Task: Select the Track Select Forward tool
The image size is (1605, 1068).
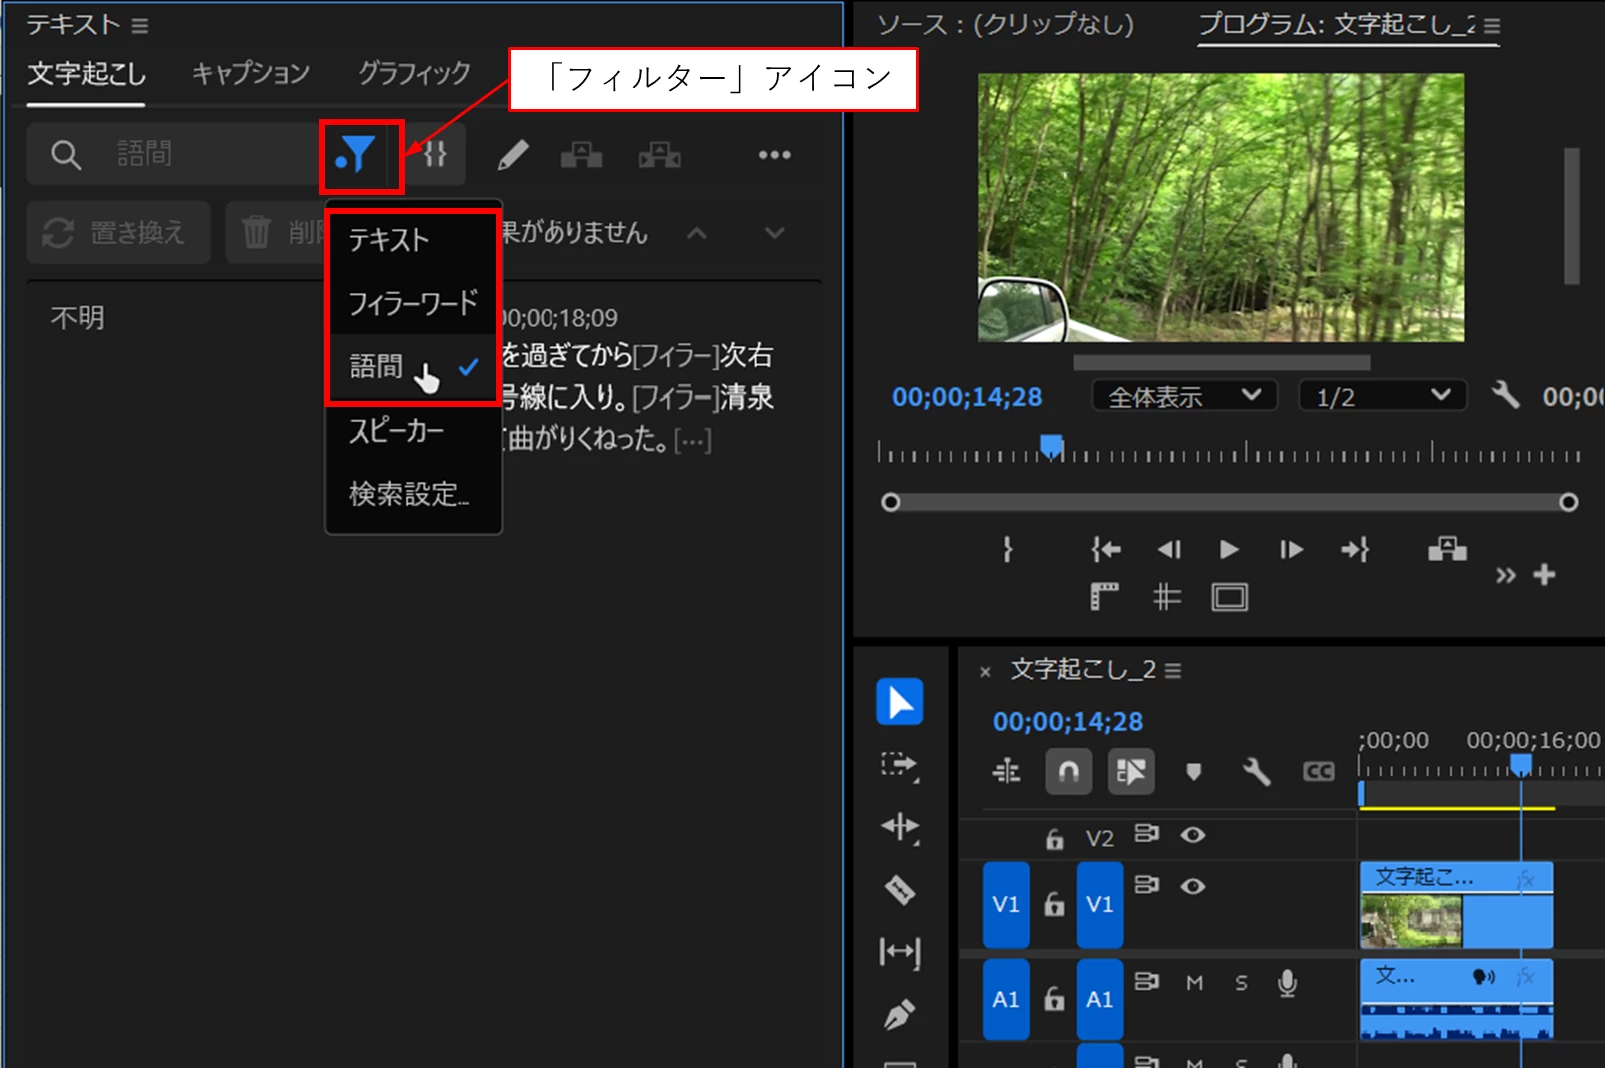Action: [x=899, y=766]
